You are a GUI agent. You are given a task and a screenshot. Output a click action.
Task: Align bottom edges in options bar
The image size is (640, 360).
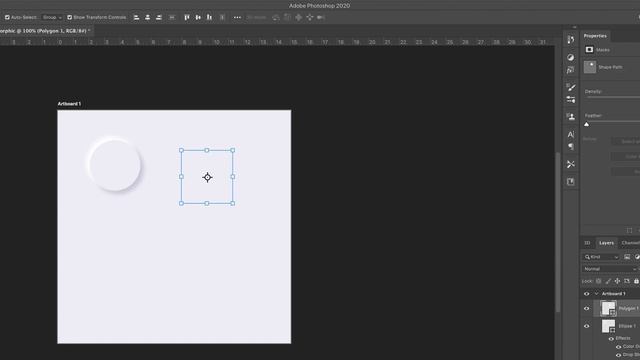tap(209, 18)
